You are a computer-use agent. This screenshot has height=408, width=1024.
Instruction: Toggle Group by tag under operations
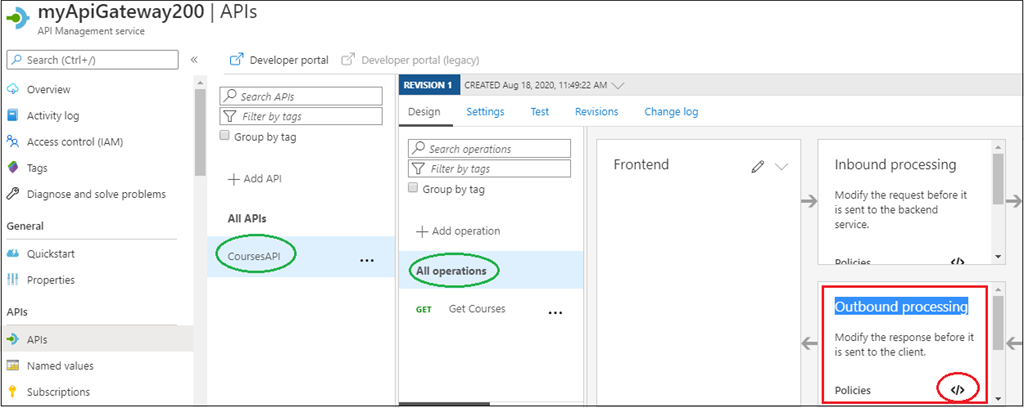(x=415, y=188)
